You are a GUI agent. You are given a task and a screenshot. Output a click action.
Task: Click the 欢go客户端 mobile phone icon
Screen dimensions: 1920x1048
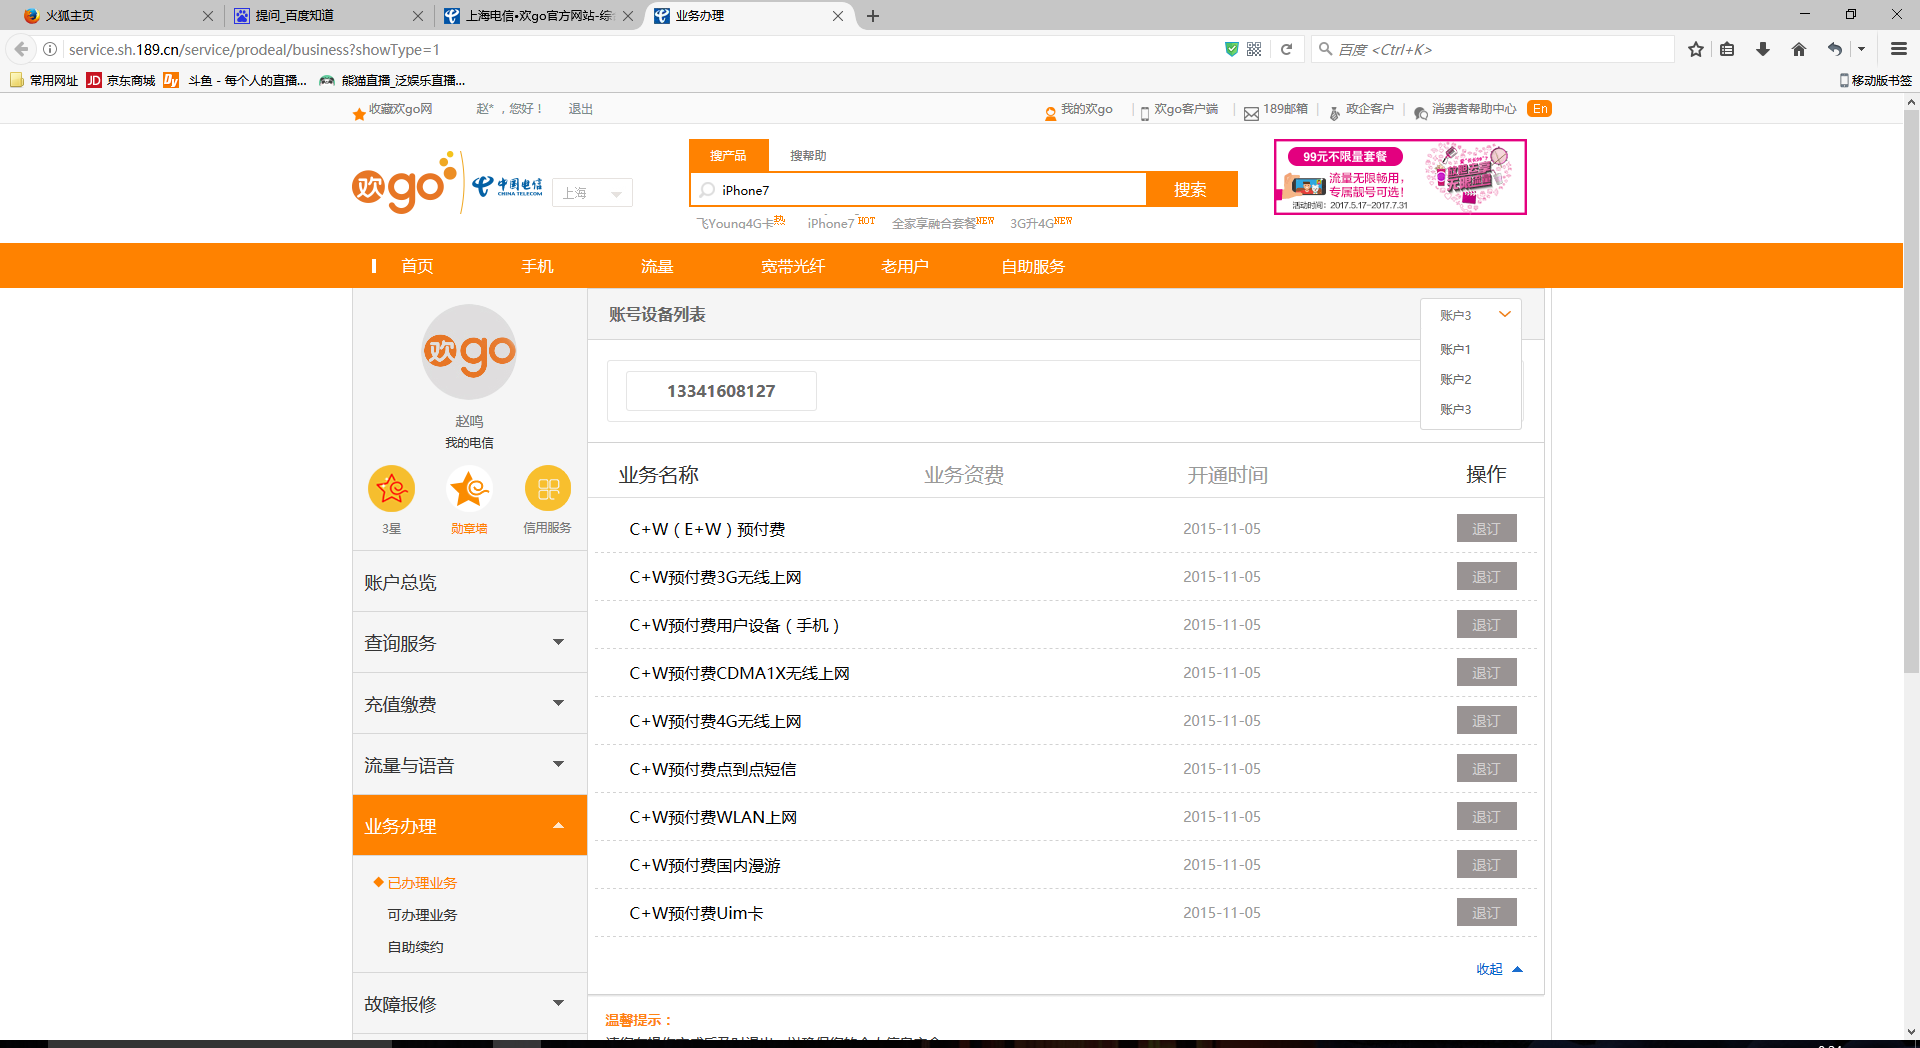click(1144, 111)
